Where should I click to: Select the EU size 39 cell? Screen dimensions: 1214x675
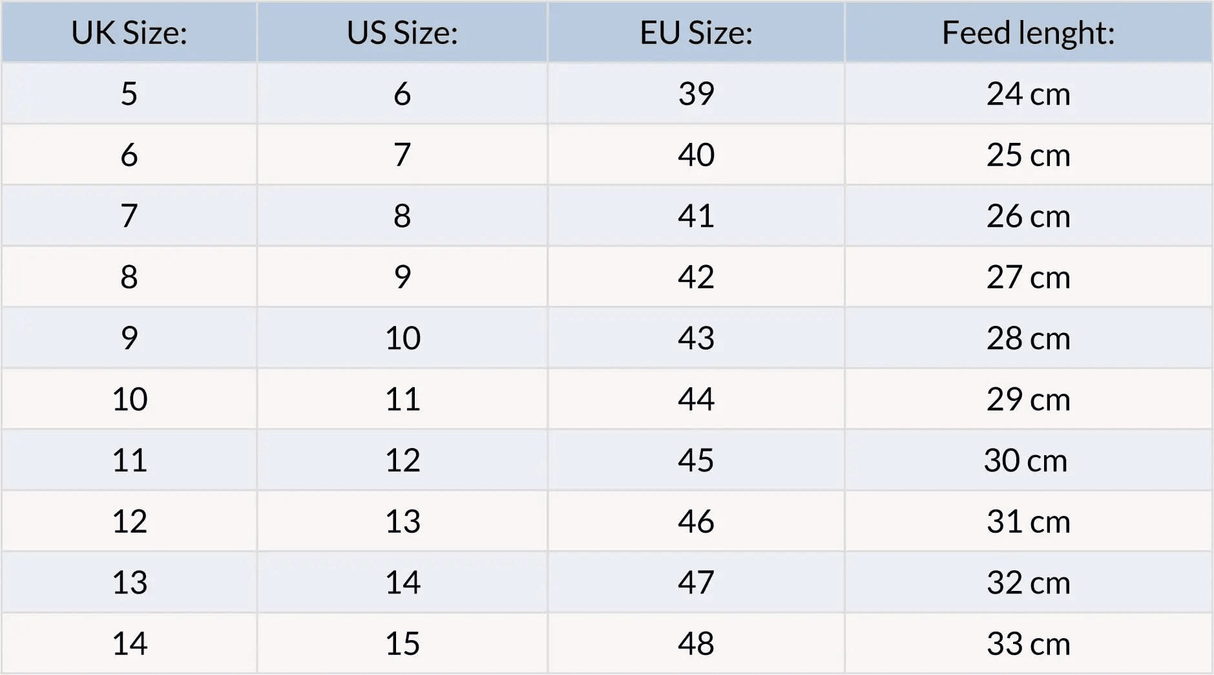(x=696, y=94)
